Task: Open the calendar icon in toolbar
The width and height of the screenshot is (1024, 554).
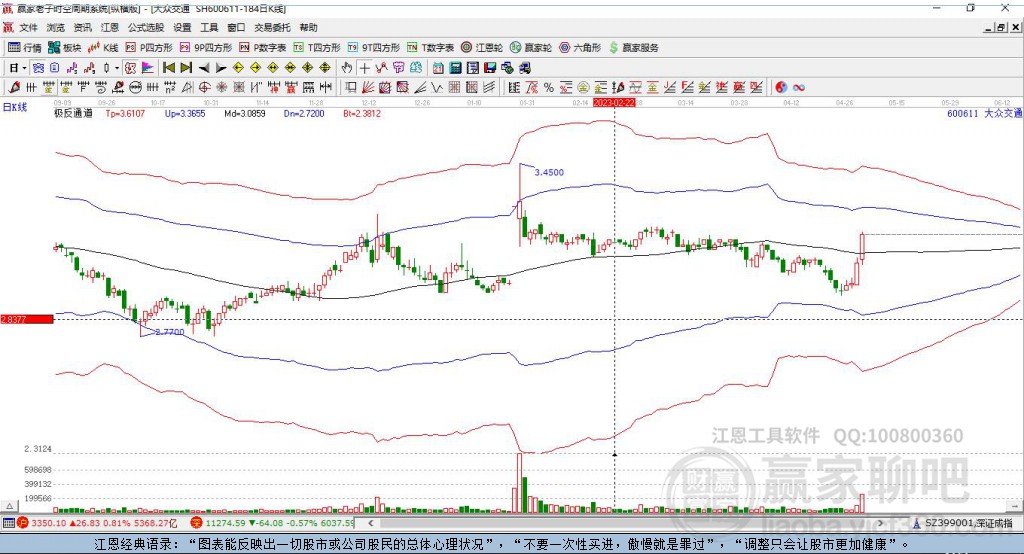Action: (x=438, y=68)
